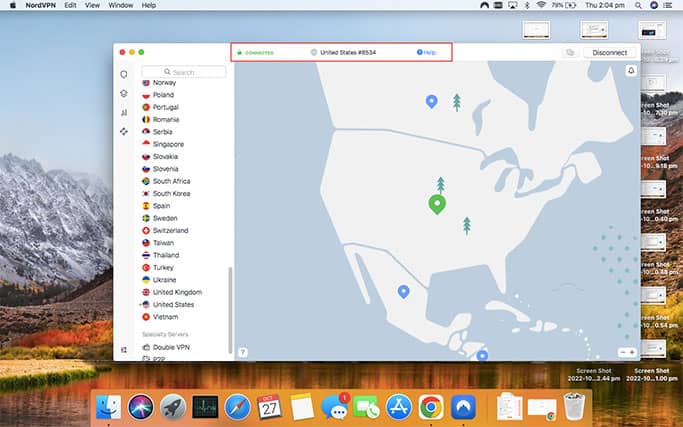Click the Disconnect button
Screen dimensions: 683x427
609,53
